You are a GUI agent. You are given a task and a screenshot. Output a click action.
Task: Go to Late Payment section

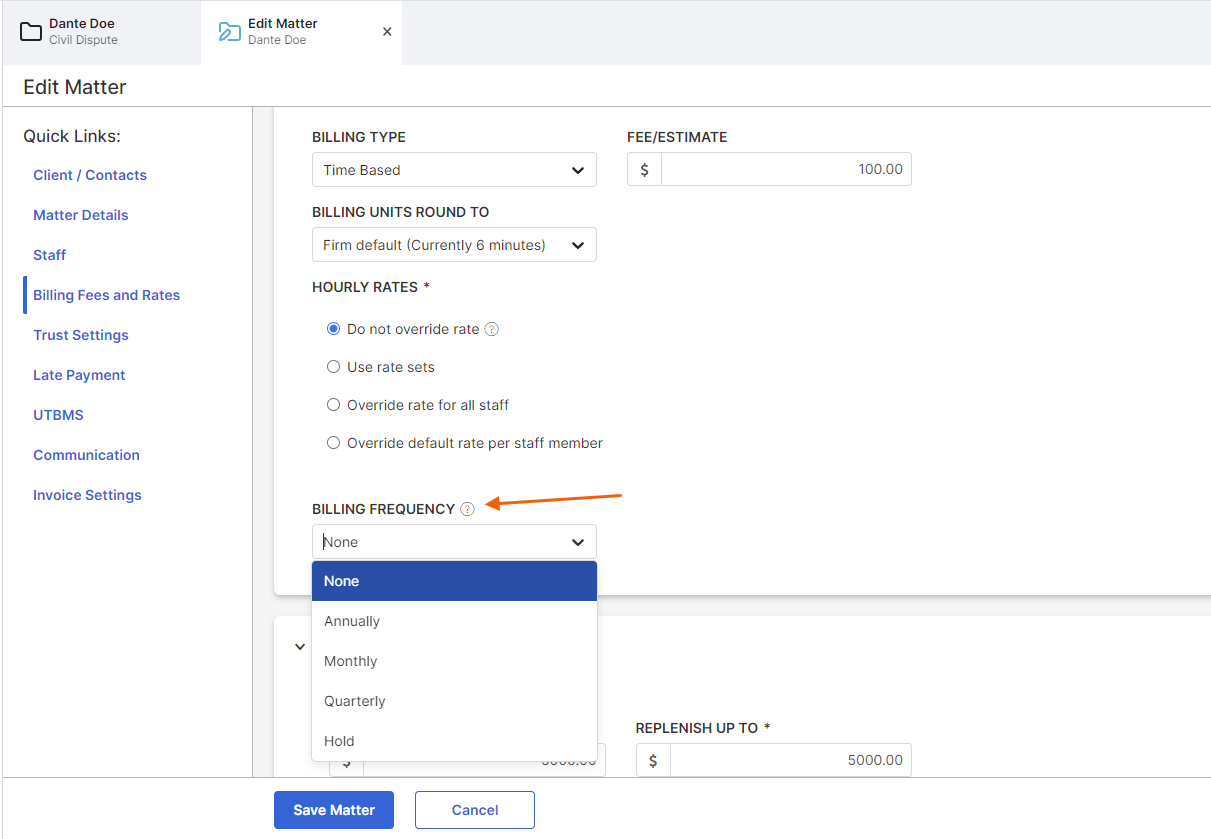click(79, 375)
